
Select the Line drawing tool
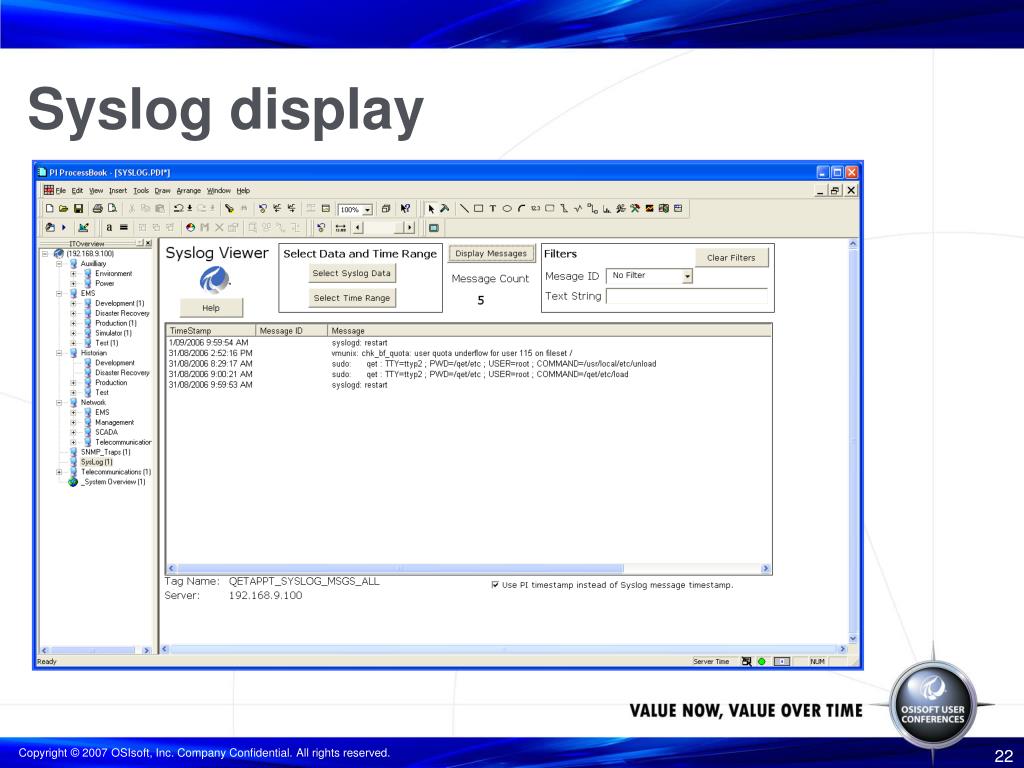(x=464, y=209)
